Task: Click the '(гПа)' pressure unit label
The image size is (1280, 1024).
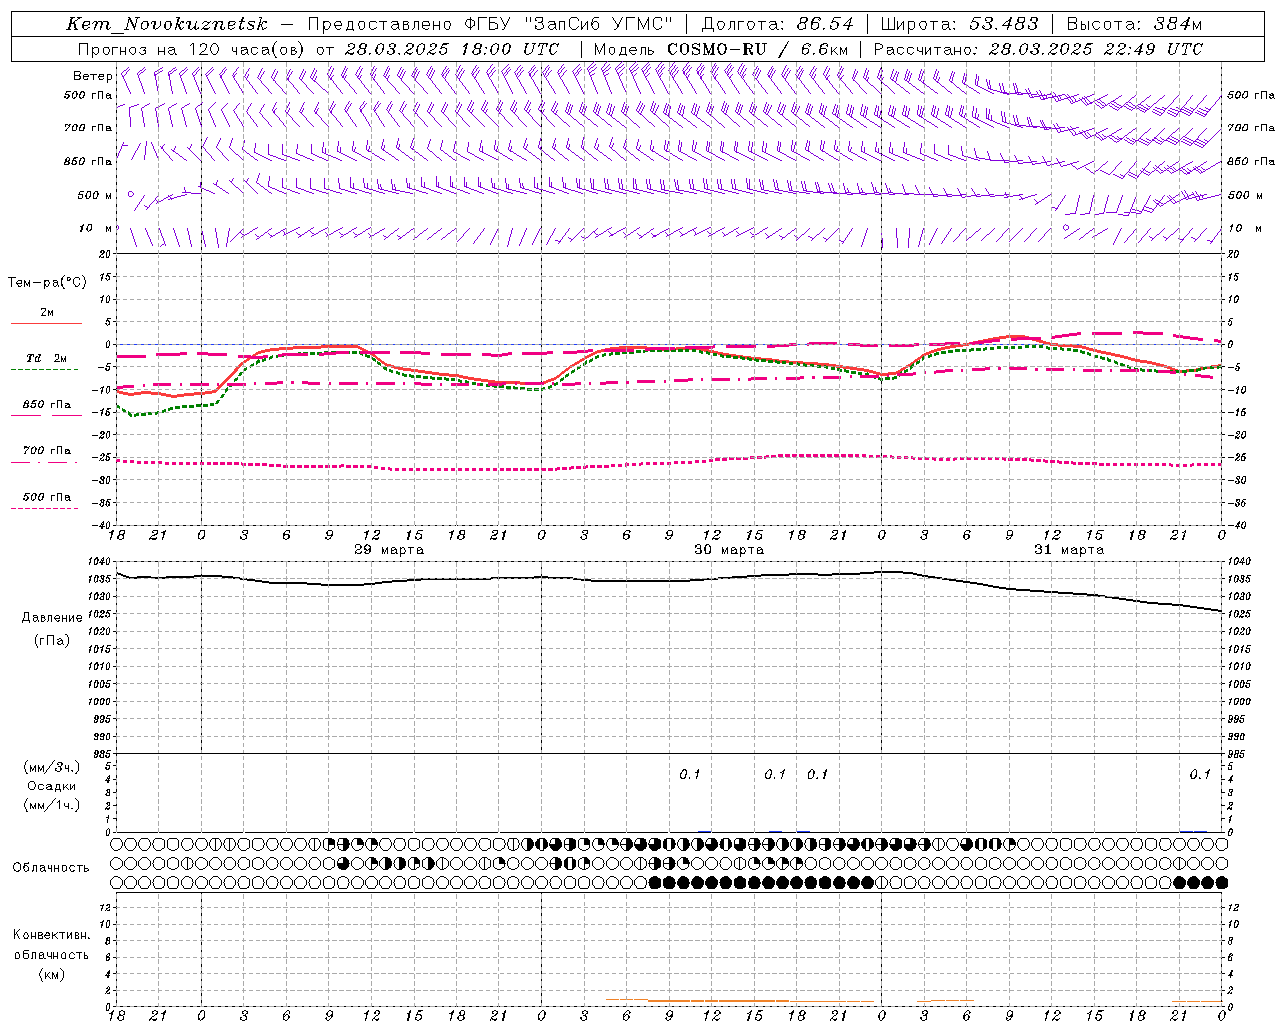Action: tap(51, 640)
